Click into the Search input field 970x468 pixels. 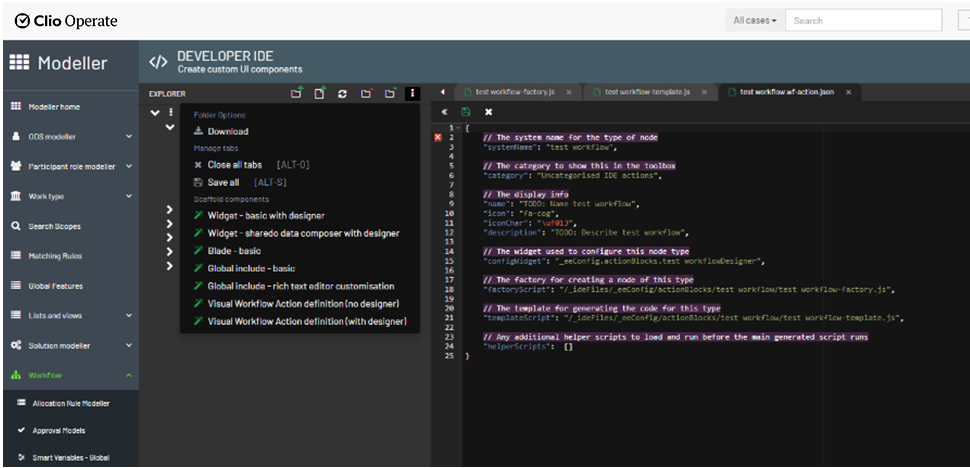pyautogui.click(x=863, y=20)
